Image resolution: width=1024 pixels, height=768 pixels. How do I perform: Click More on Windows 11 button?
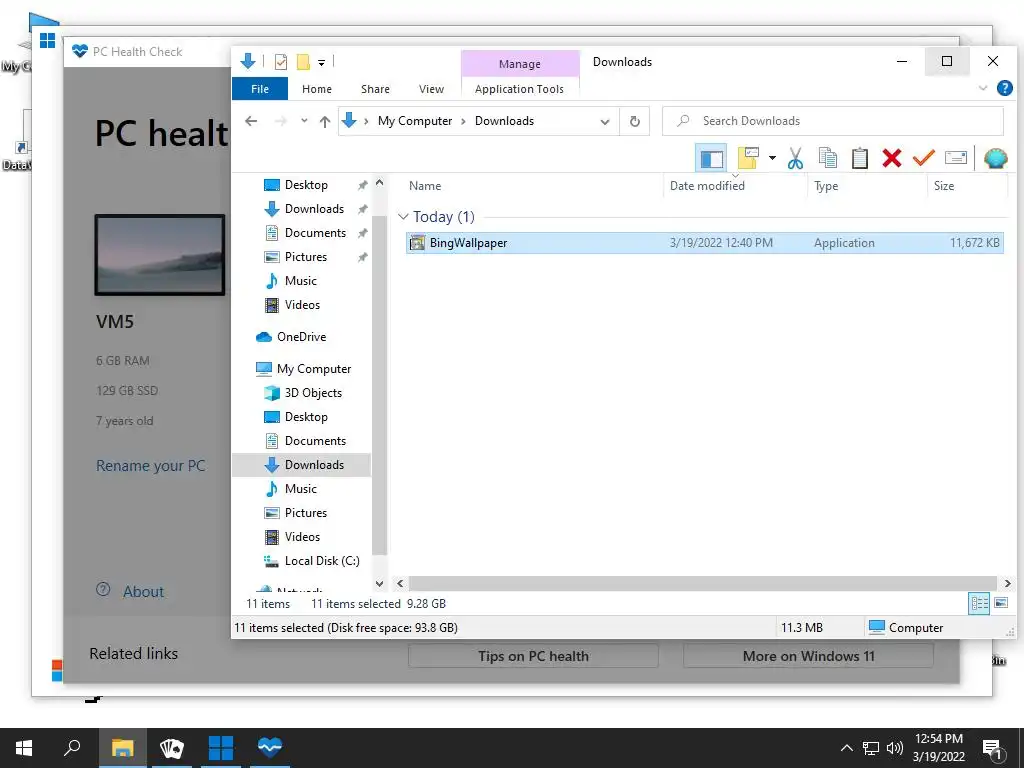point(808,656)
